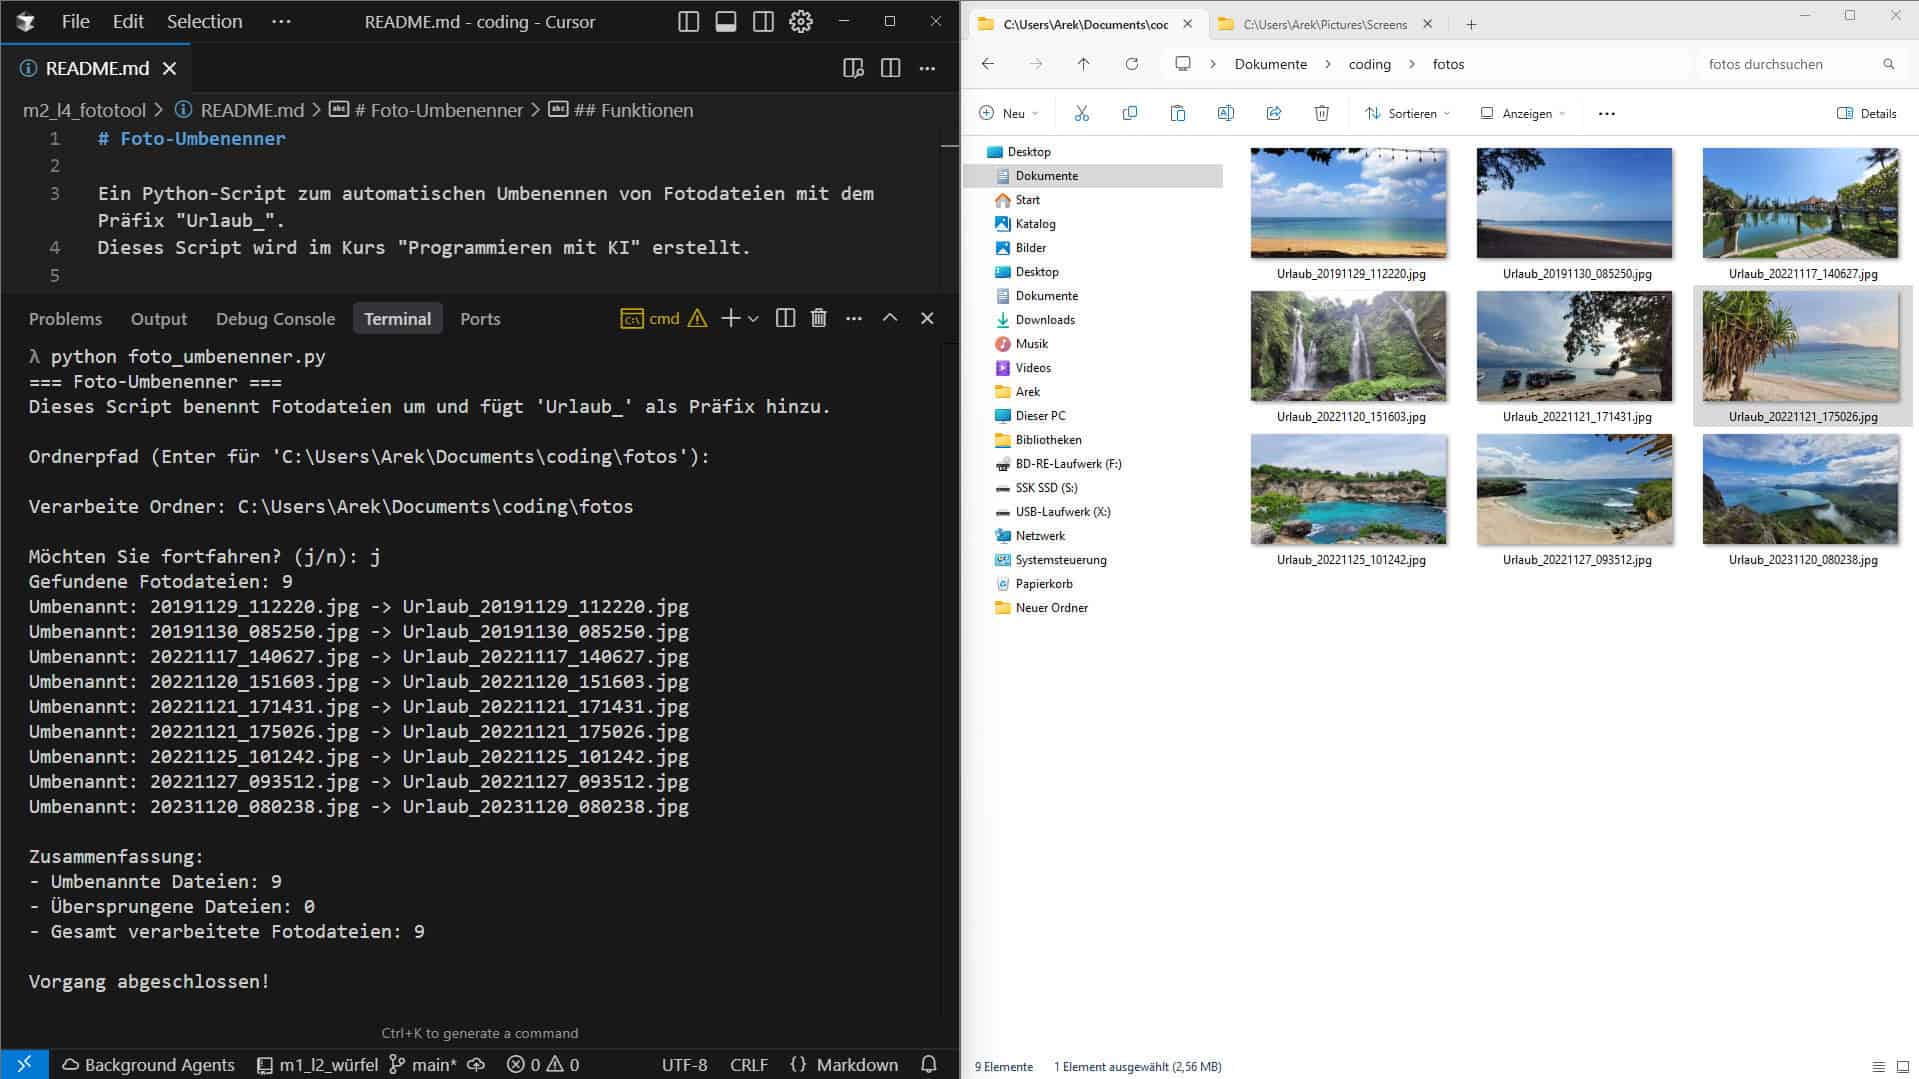Open Markdown preview to the side
The width and height of the screenshot is (1919, 1079).
tap(853, 68)
